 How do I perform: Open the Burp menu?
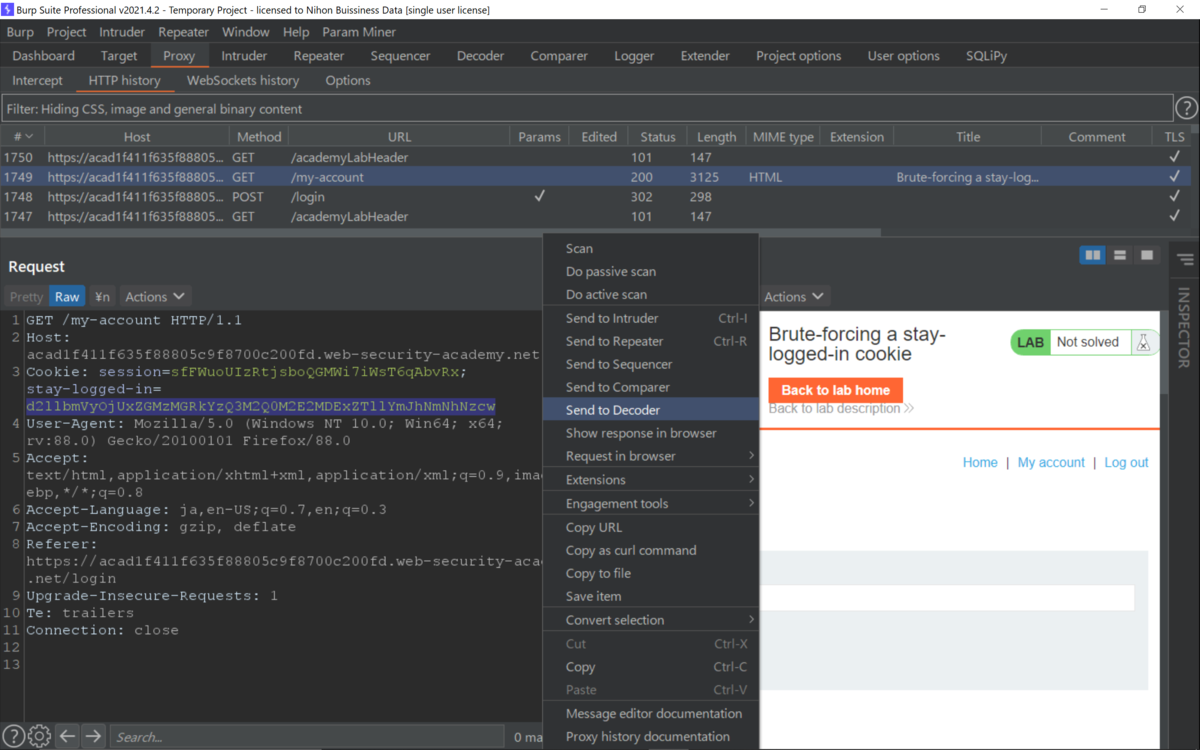click(x=20, y=32)
